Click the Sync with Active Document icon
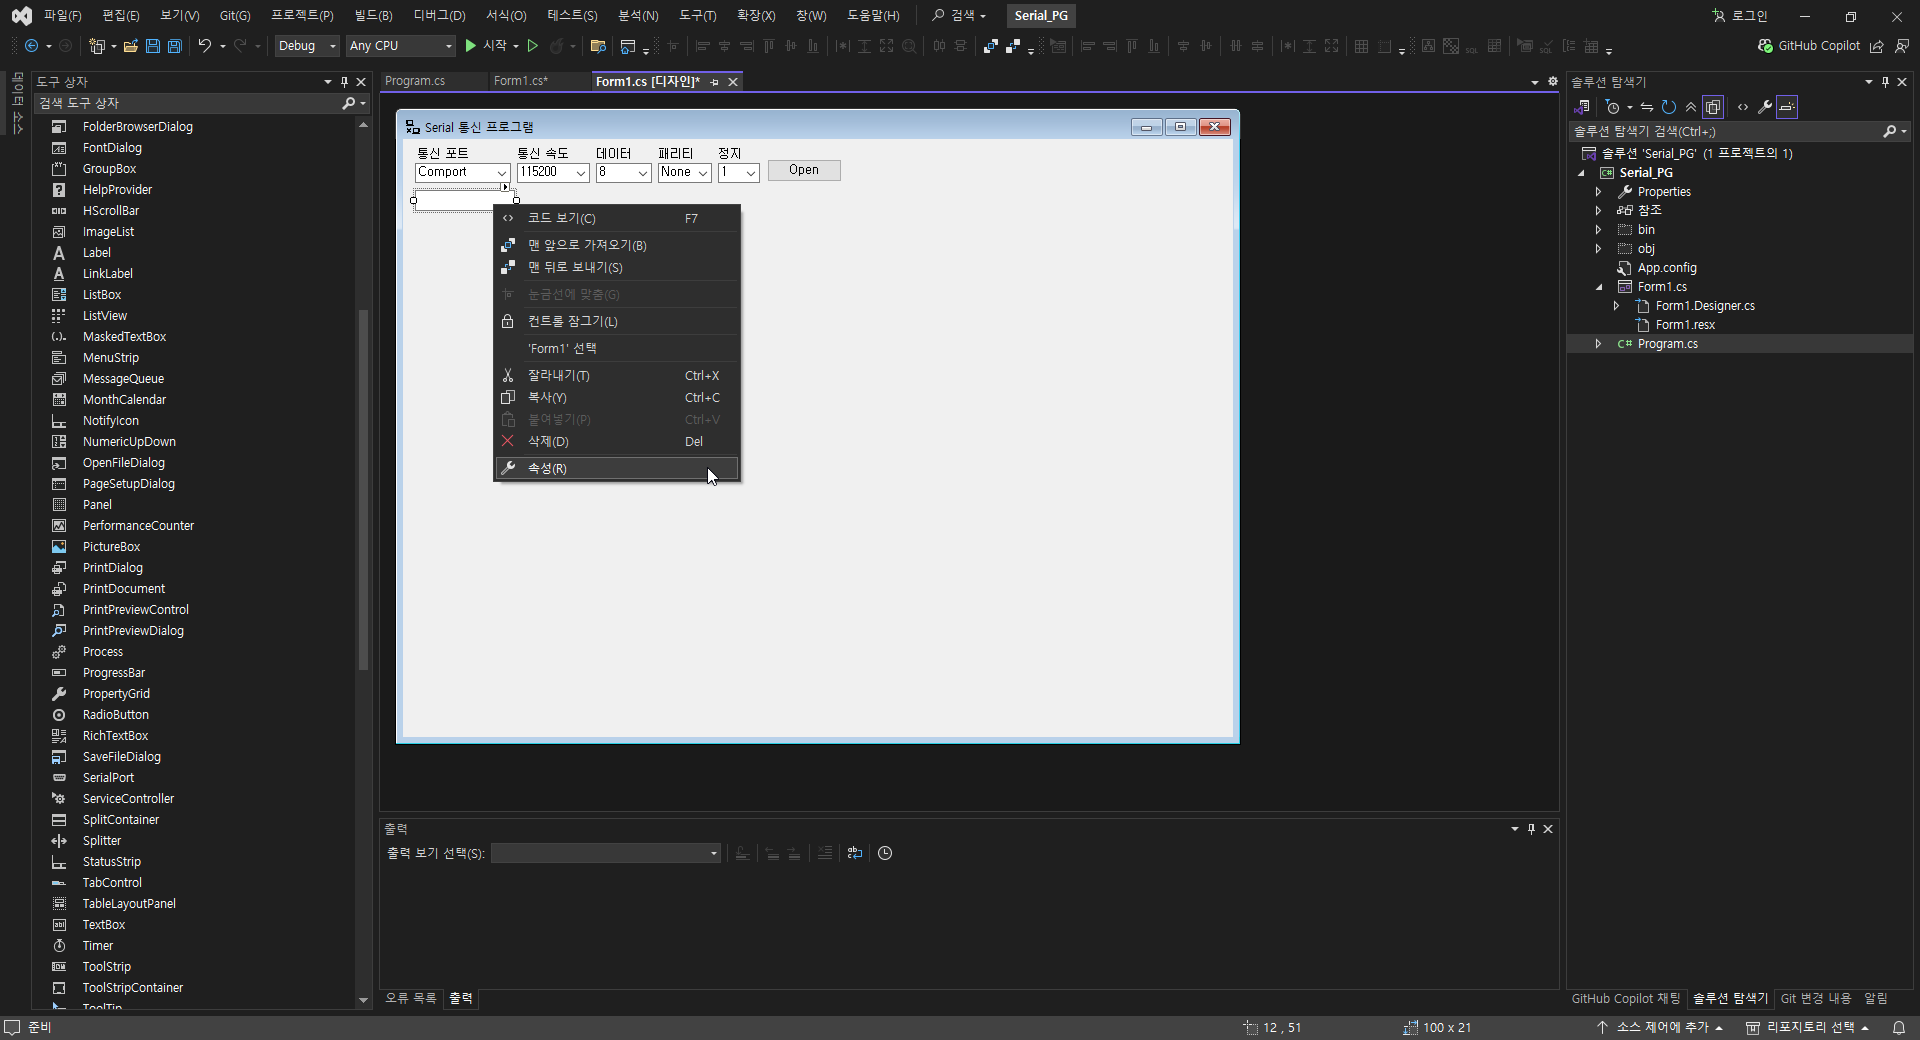Screen dimensions: 1920x1040 (1647, 107)
